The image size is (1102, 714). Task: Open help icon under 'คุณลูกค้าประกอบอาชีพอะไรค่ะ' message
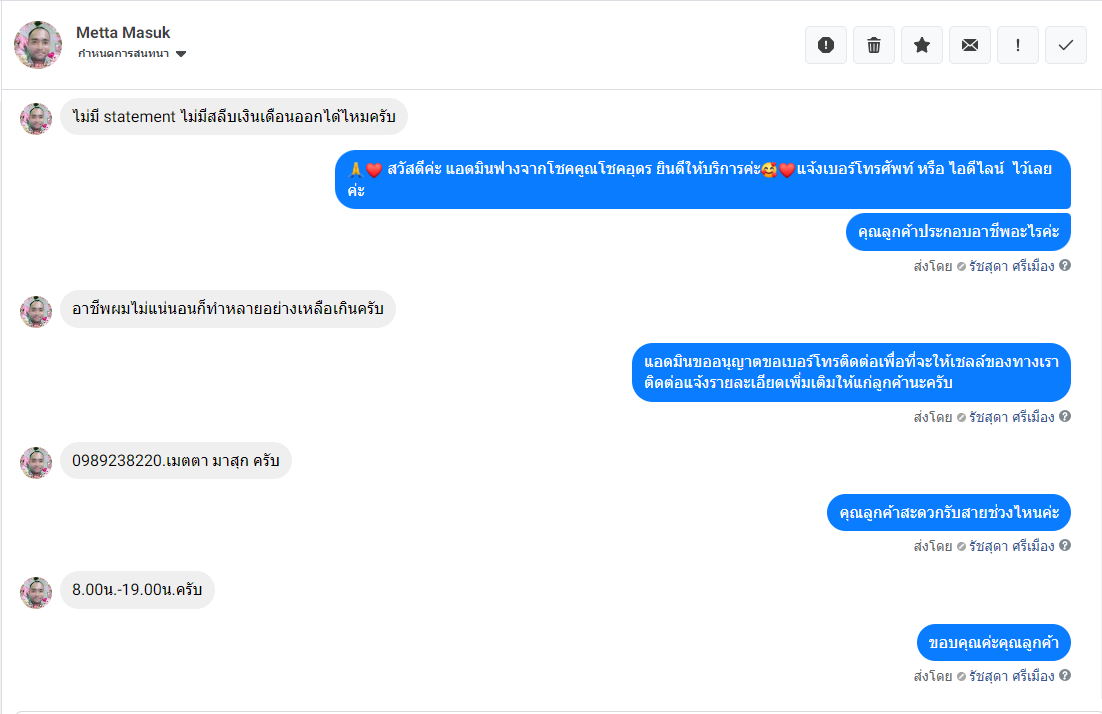1065,266
